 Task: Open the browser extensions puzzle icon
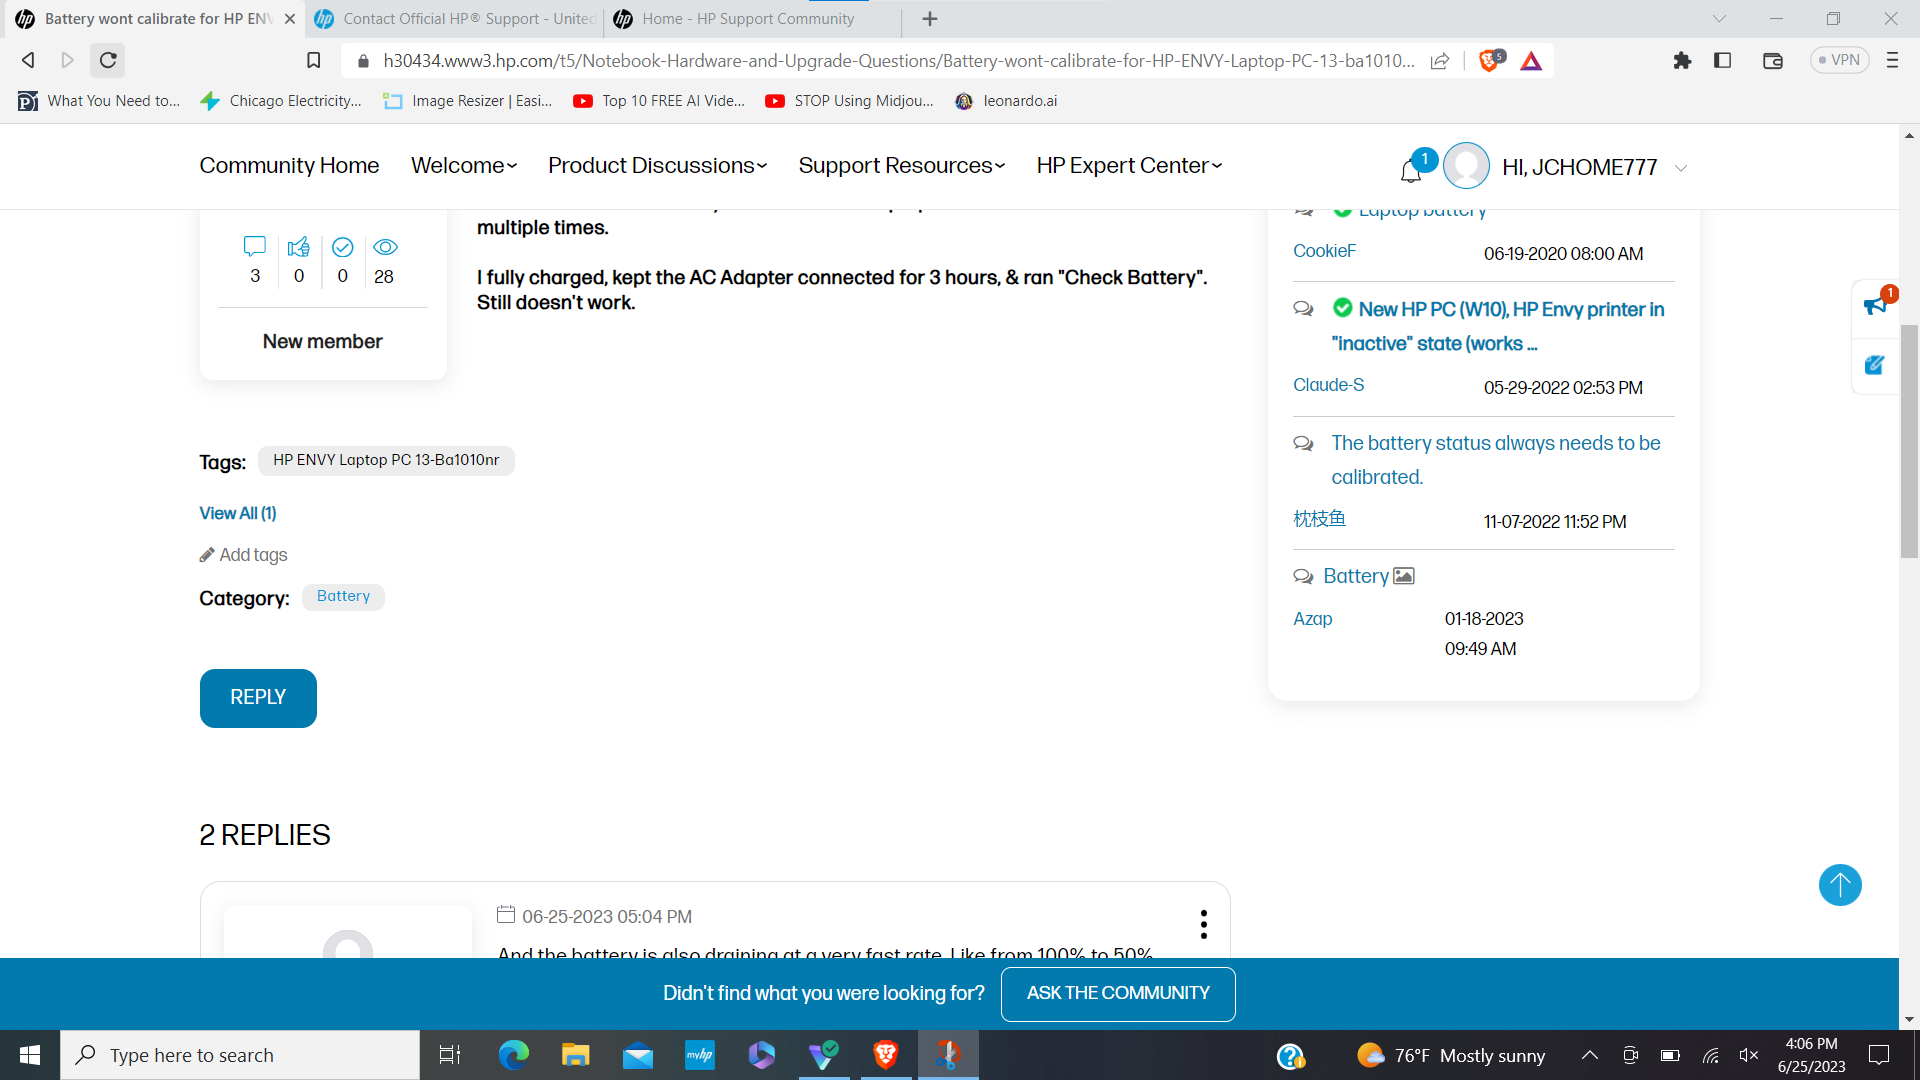pyautogui.click(x=1682, y=61)
